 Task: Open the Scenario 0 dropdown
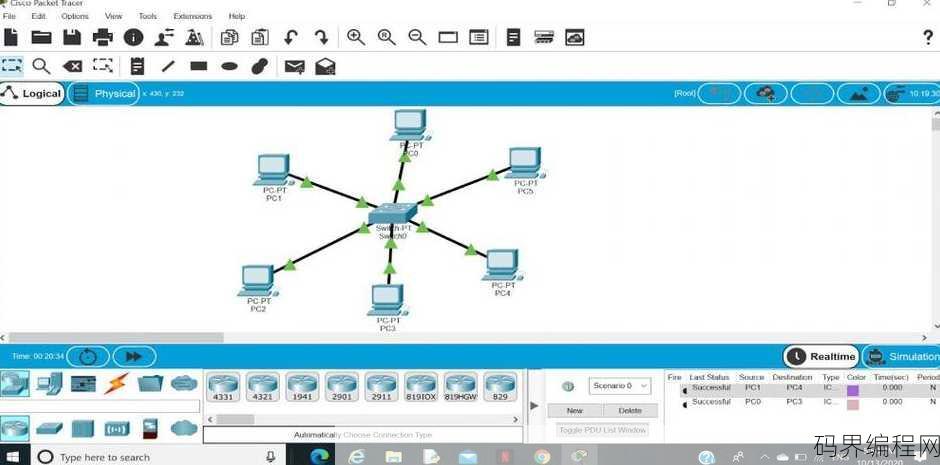tap(620, 386)
